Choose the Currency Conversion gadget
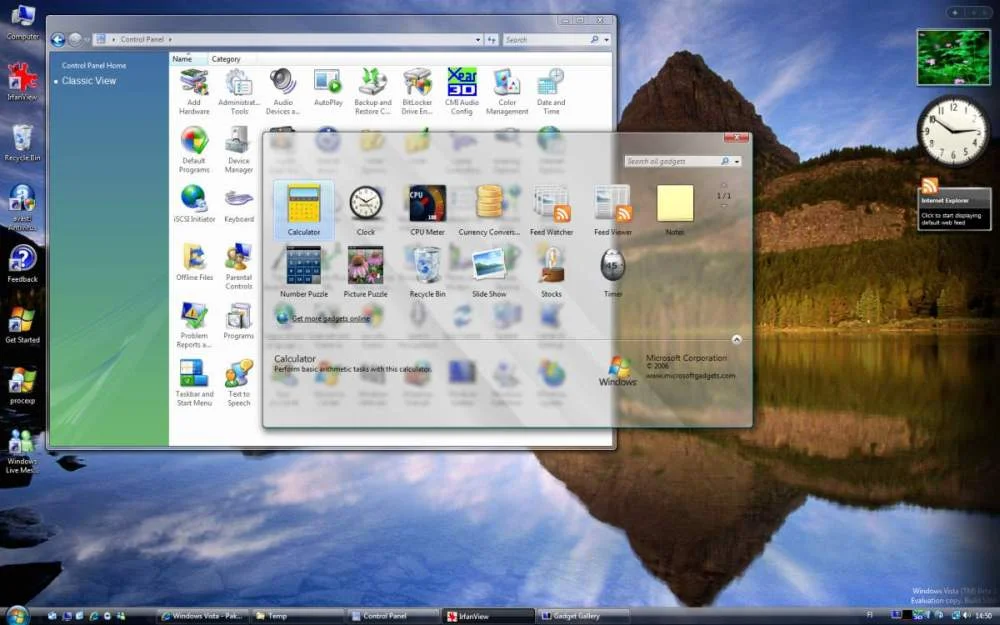The width and height of the screenshot is (1000, 625). point(489,204)
